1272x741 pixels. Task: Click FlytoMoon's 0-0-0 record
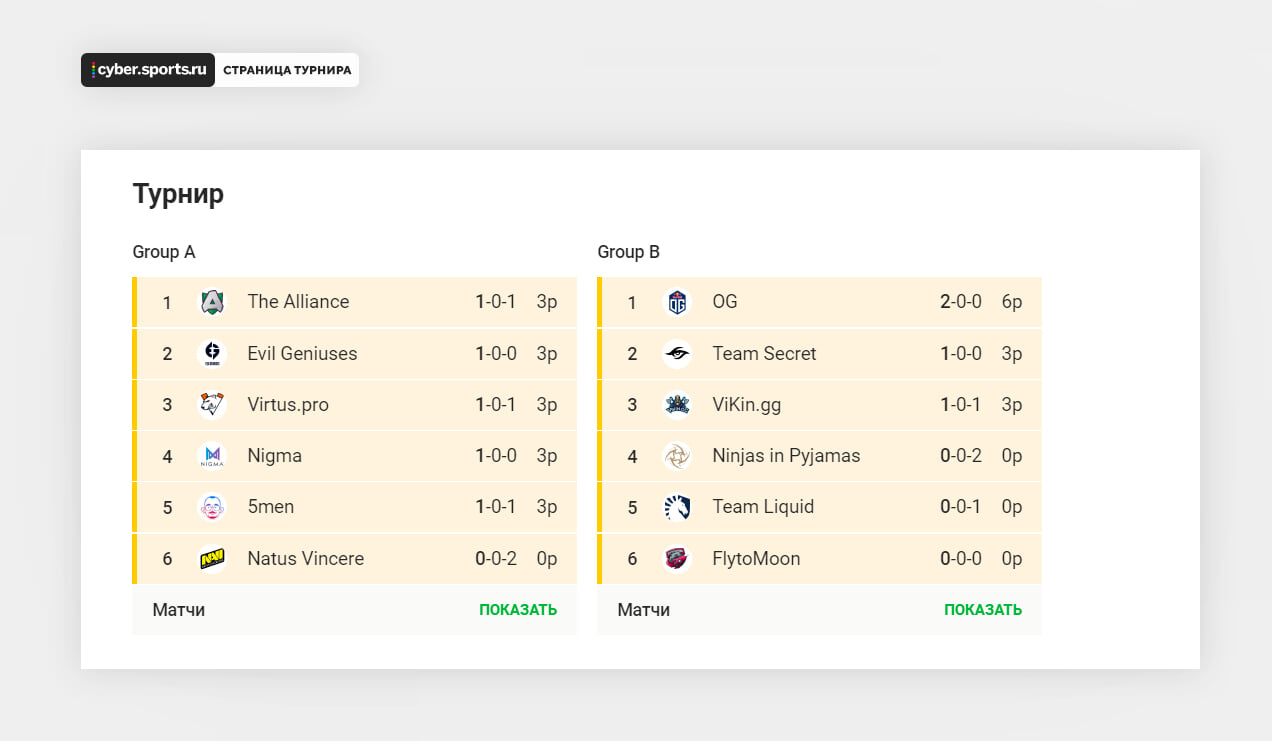click(x=961, y=559)
